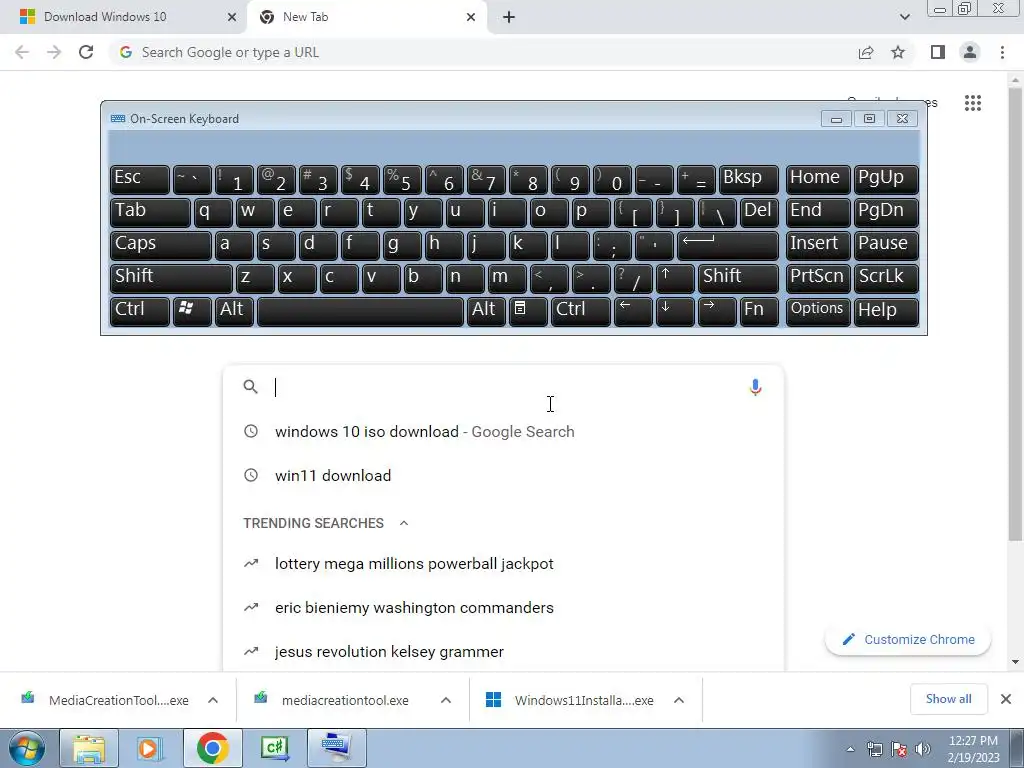Click the space bar key
Image resolution: width=1024 pixels, height=768 pixels.
tap(360, 311)
